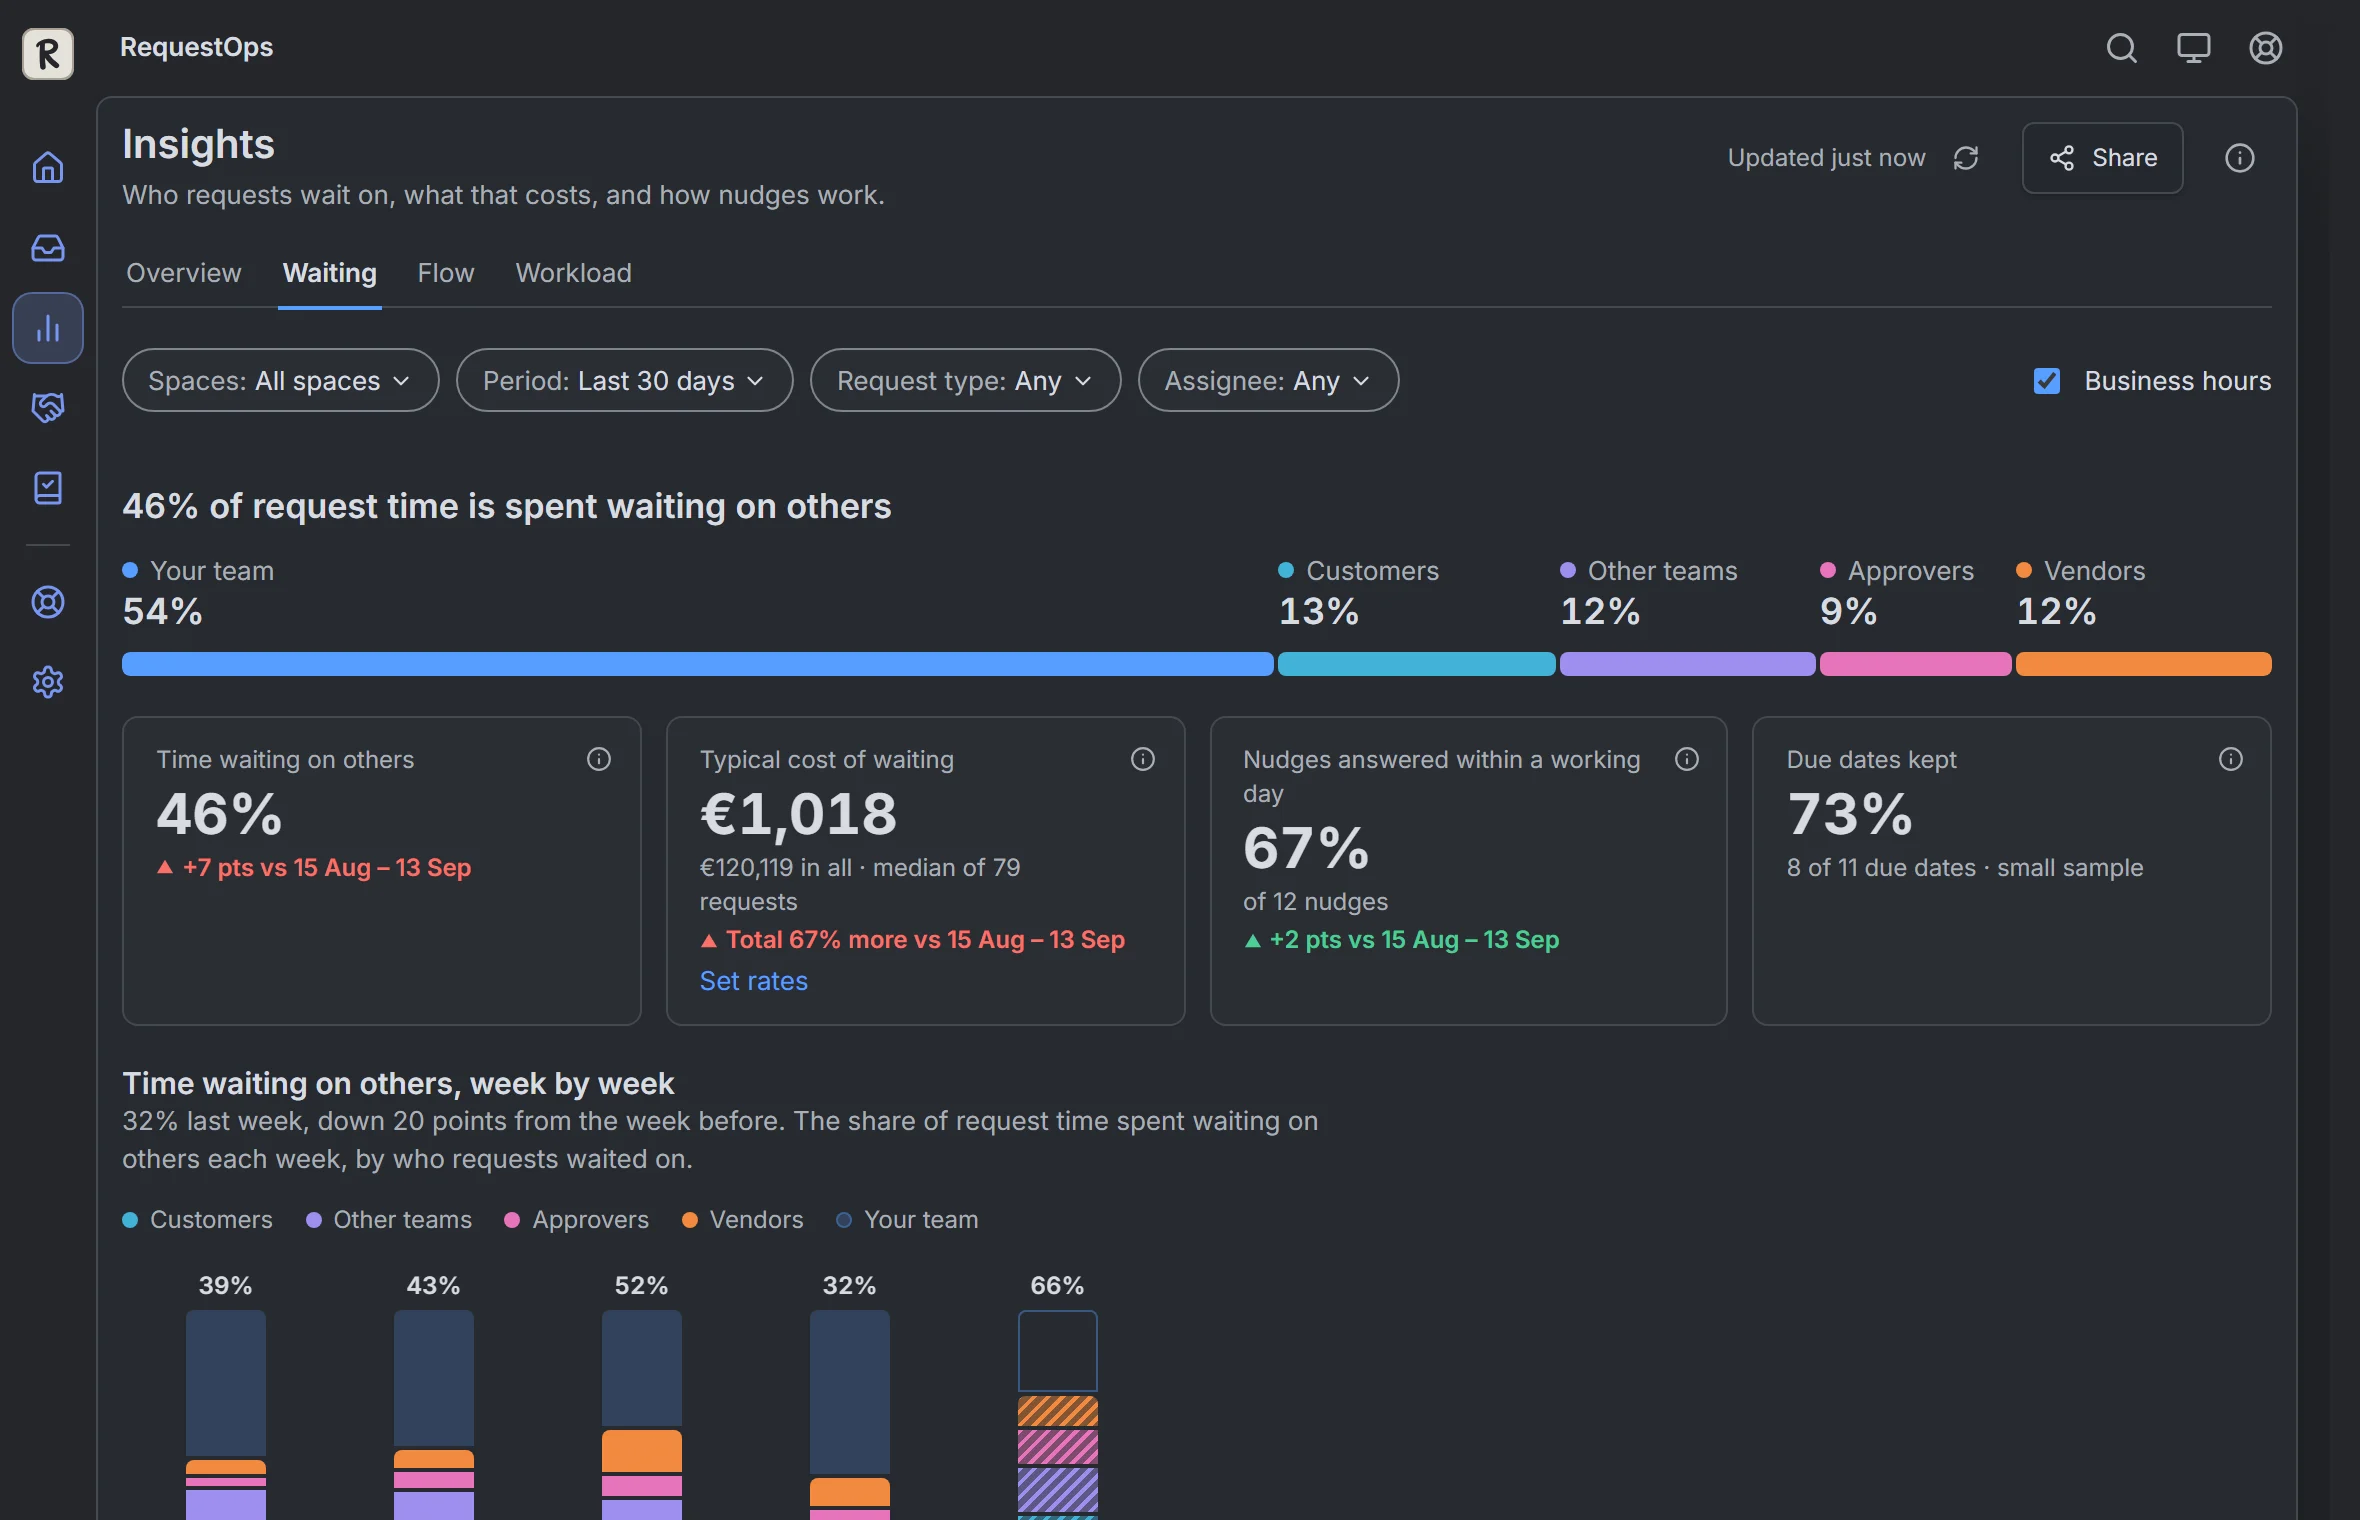Open the Home sidebar icon
This screenshot has width=2360, height=1520.
click(48, 167)
